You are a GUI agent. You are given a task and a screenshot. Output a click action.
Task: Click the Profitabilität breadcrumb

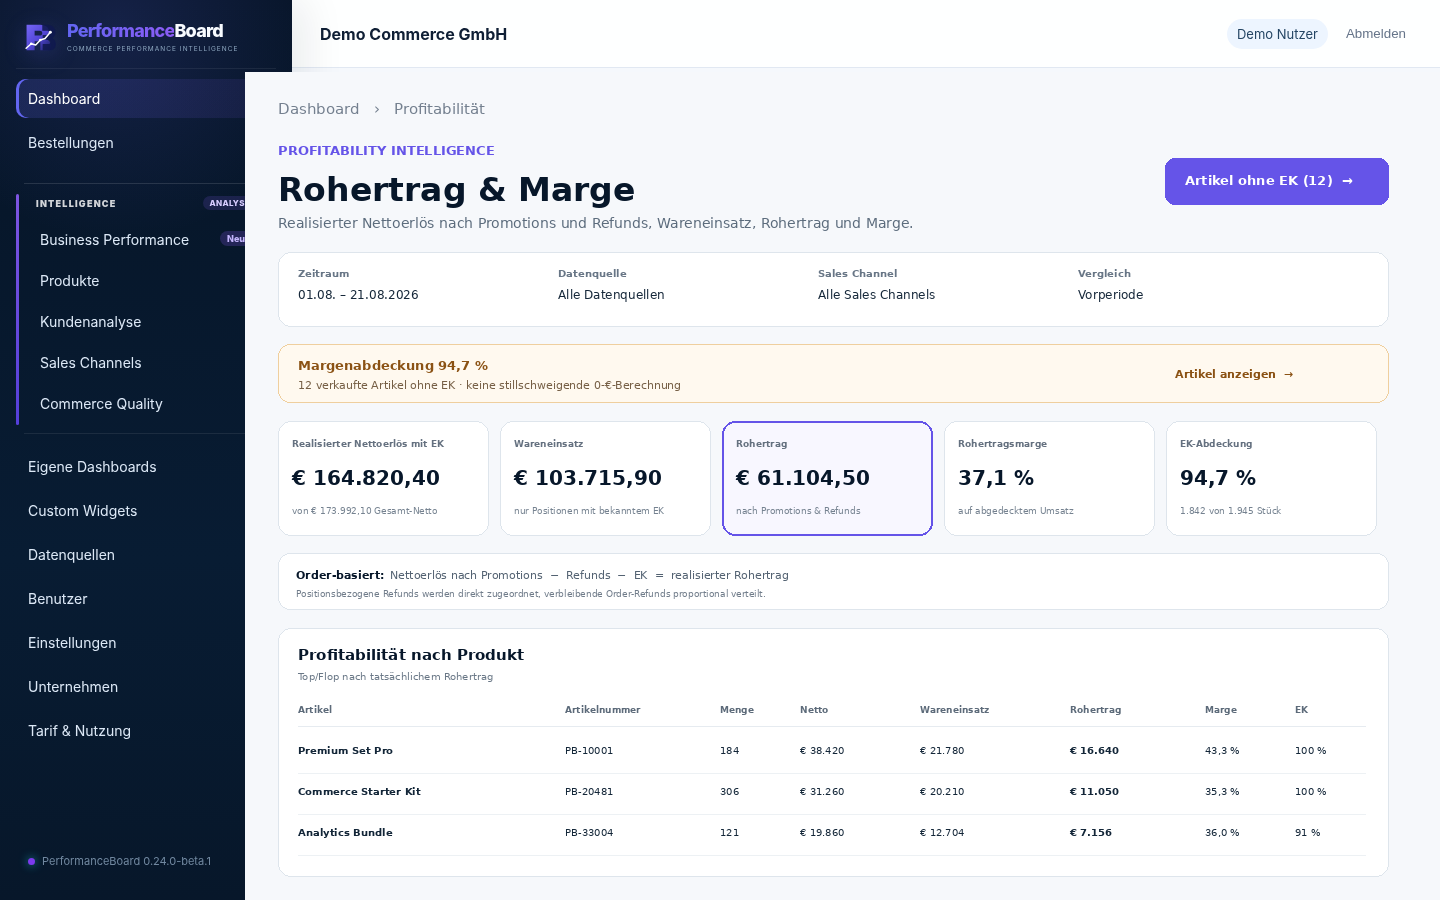coord(439,109)
